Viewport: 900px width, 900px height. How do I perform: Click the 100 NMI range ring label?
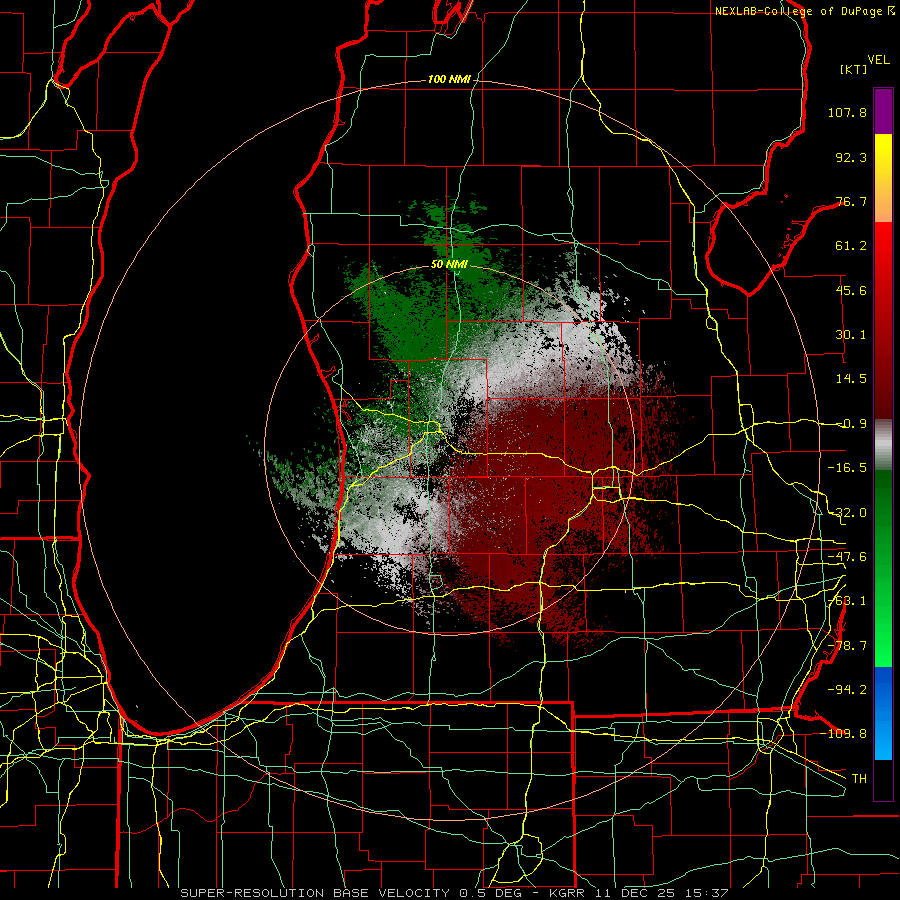[x=449, y=79]
